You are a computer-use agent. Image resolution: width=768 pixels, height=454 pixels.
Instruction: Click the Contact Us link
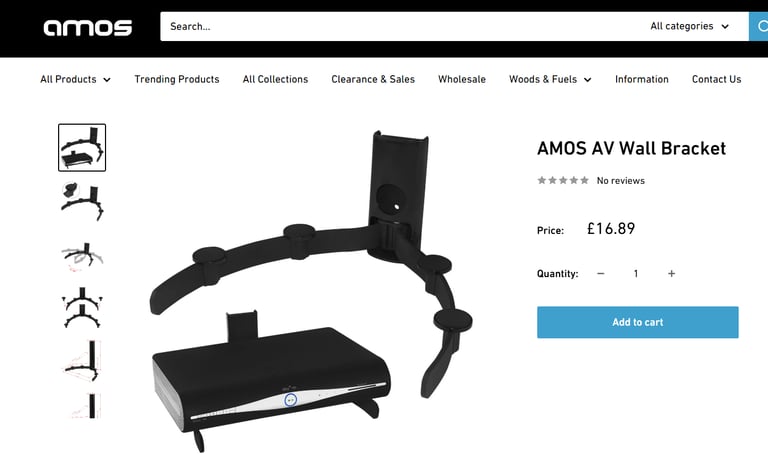[x=717, y=79]
